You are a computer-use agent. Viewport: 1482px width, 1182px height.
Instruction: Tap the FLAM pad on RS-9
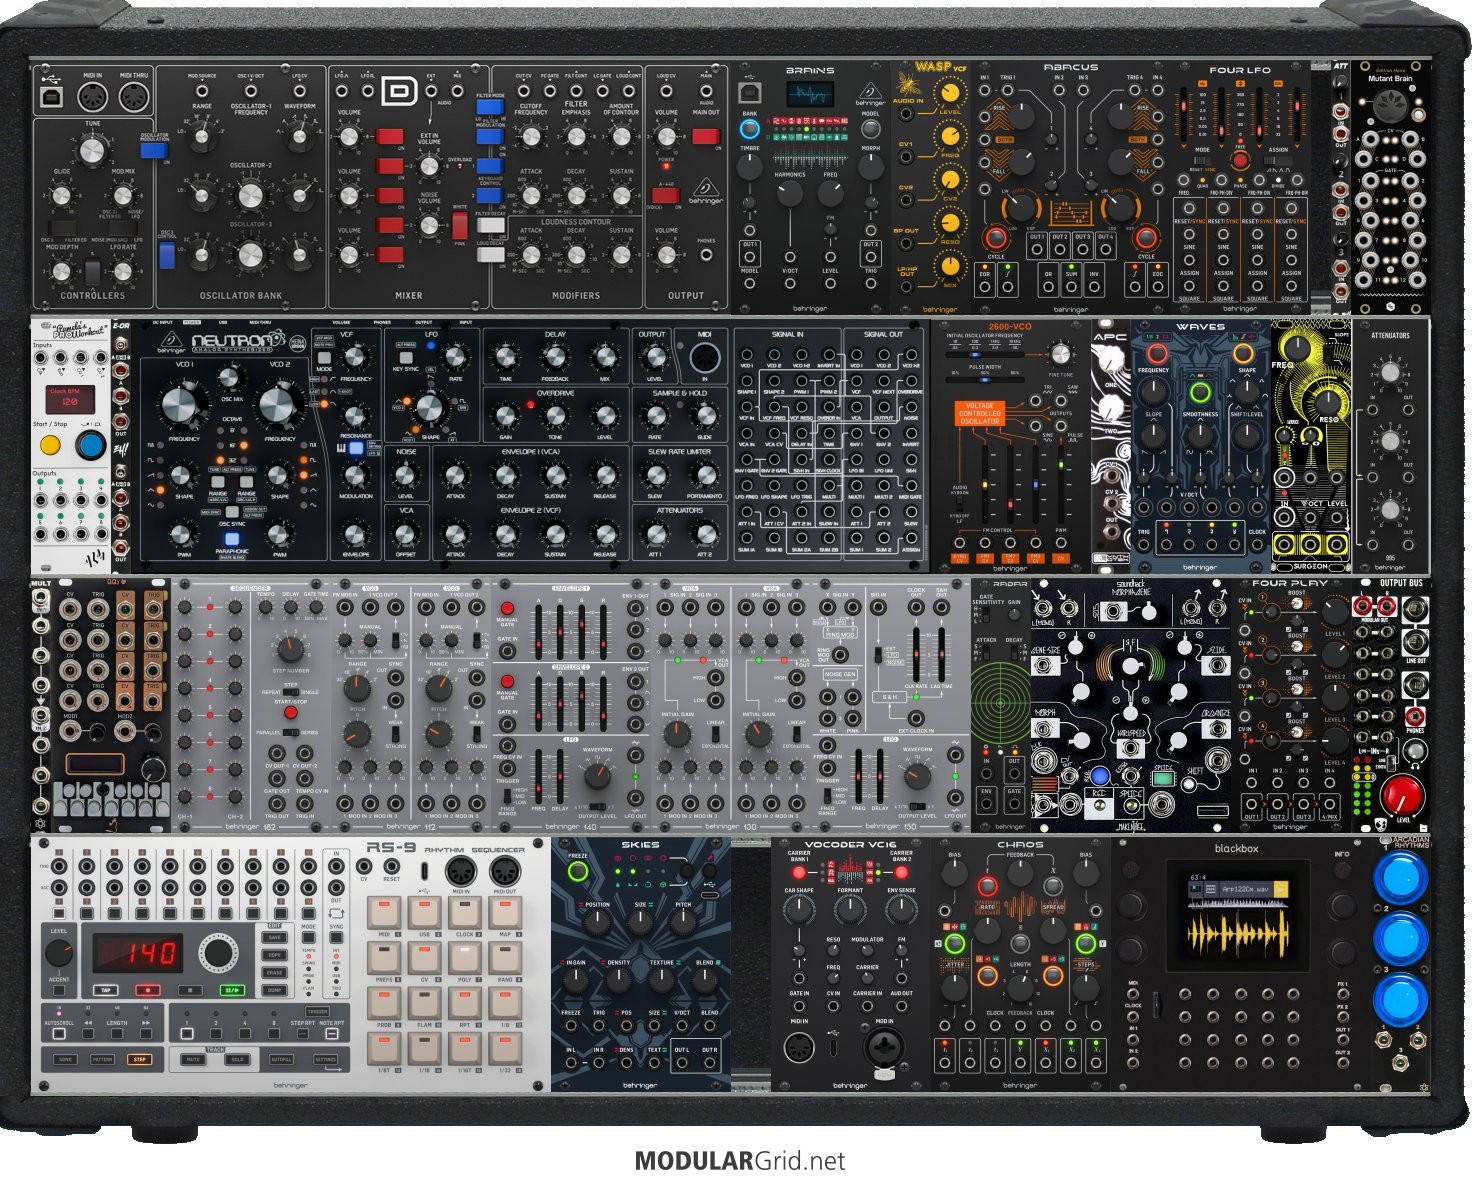(424, 1002)
